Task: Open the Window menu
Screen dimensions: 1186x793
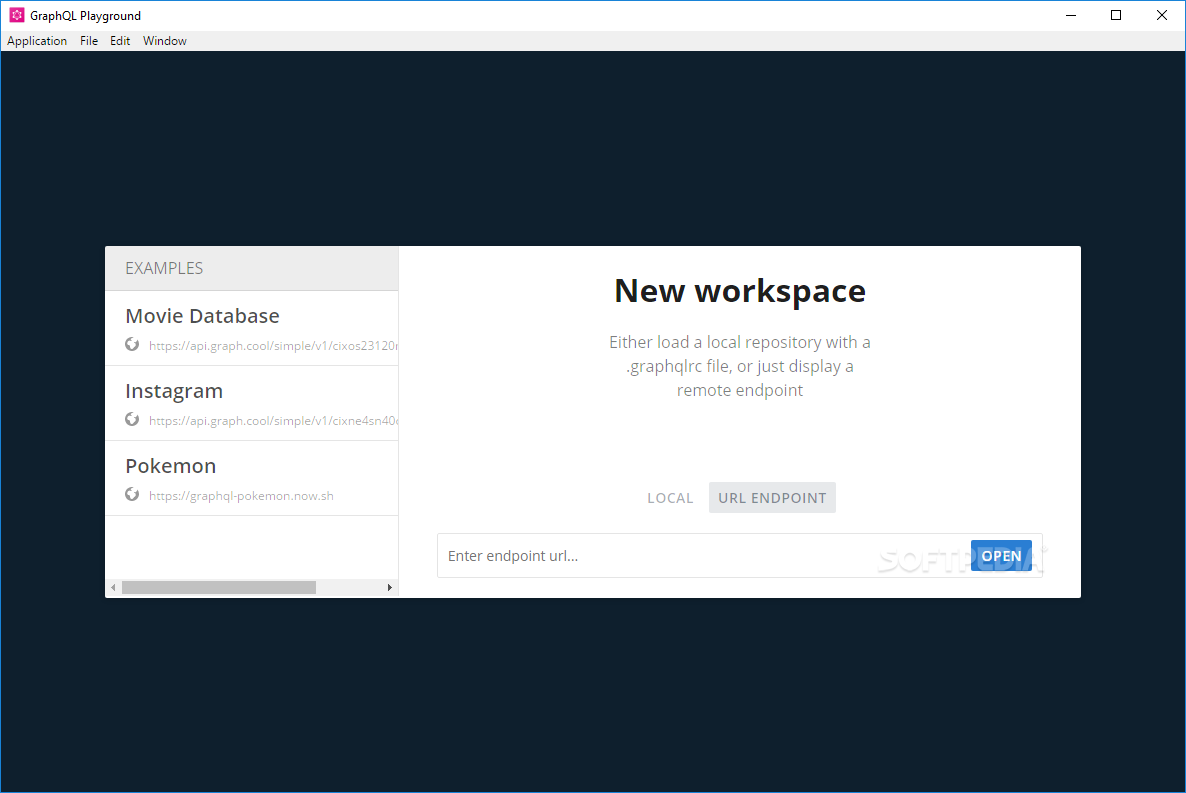Action: (x=164, y=41)
